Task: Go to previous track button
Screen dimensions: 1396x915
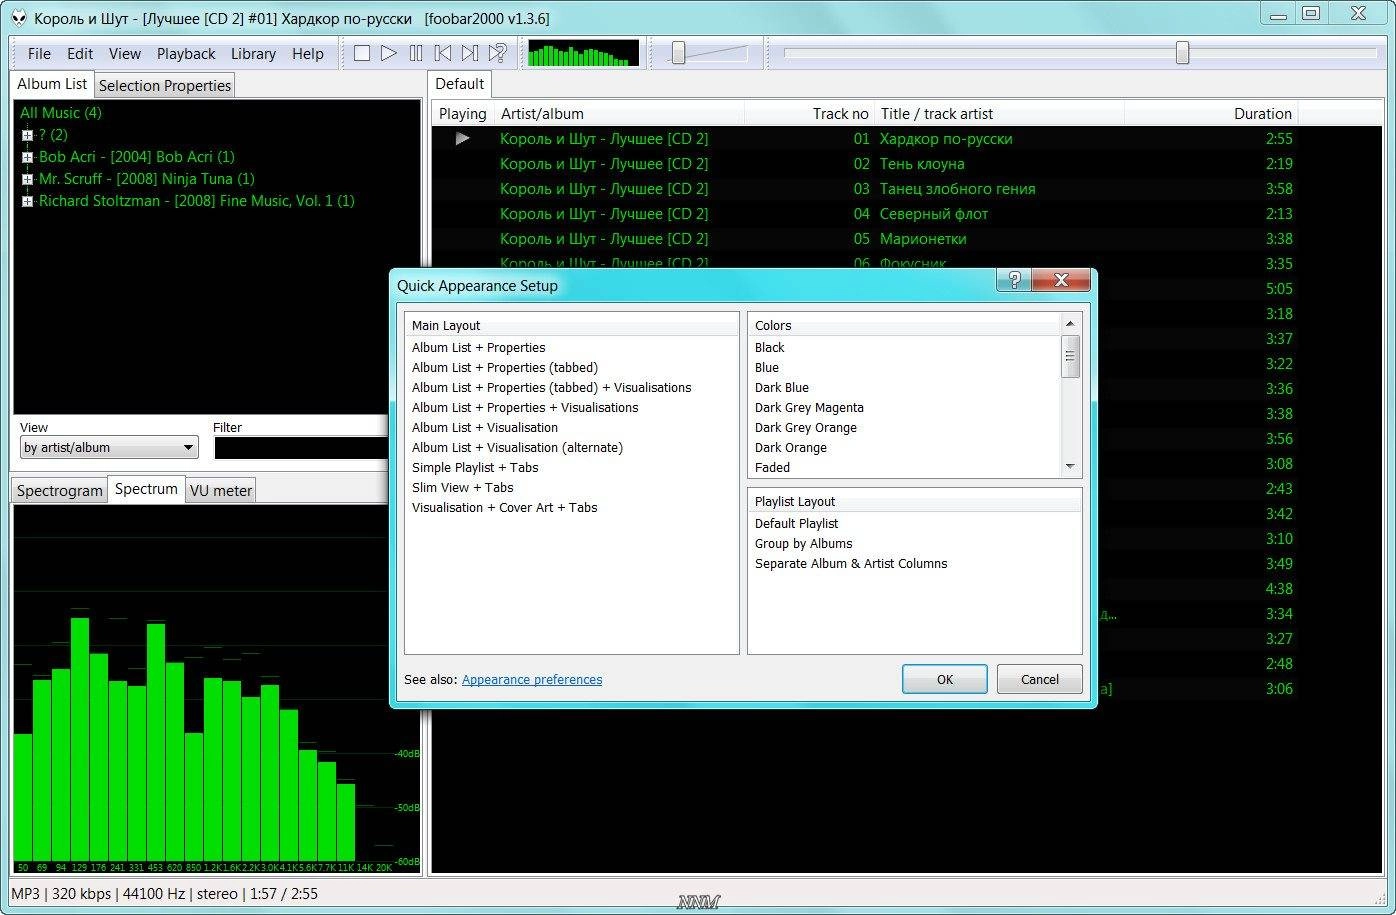Action: coord(443,53)
